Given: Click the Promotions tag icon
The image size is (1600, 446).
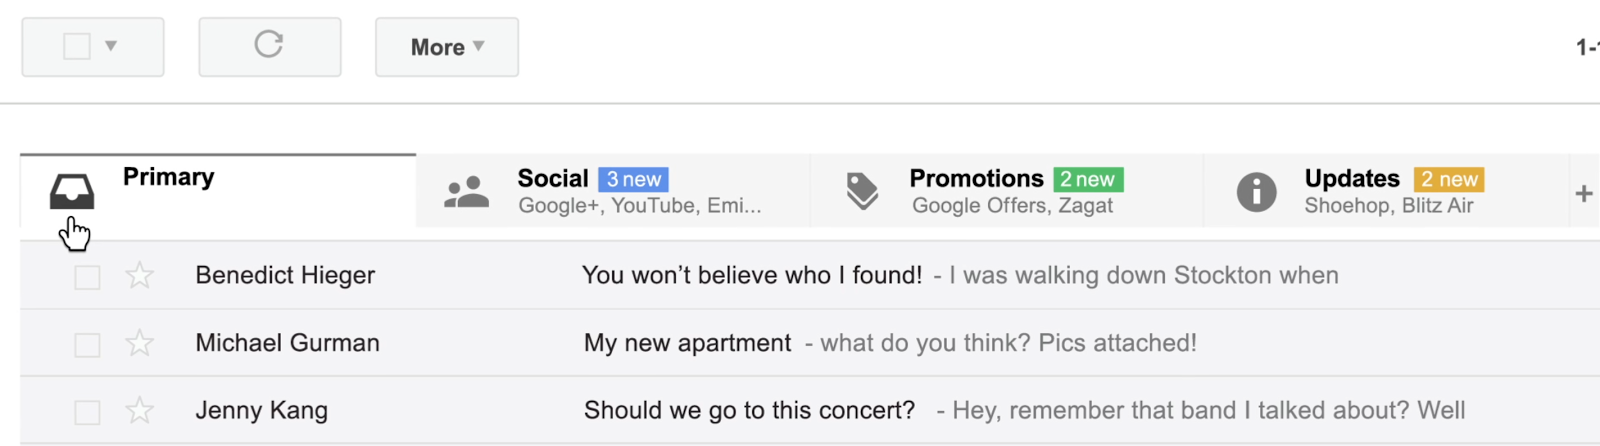Looking at the screenshot, I should pos(862,191).
